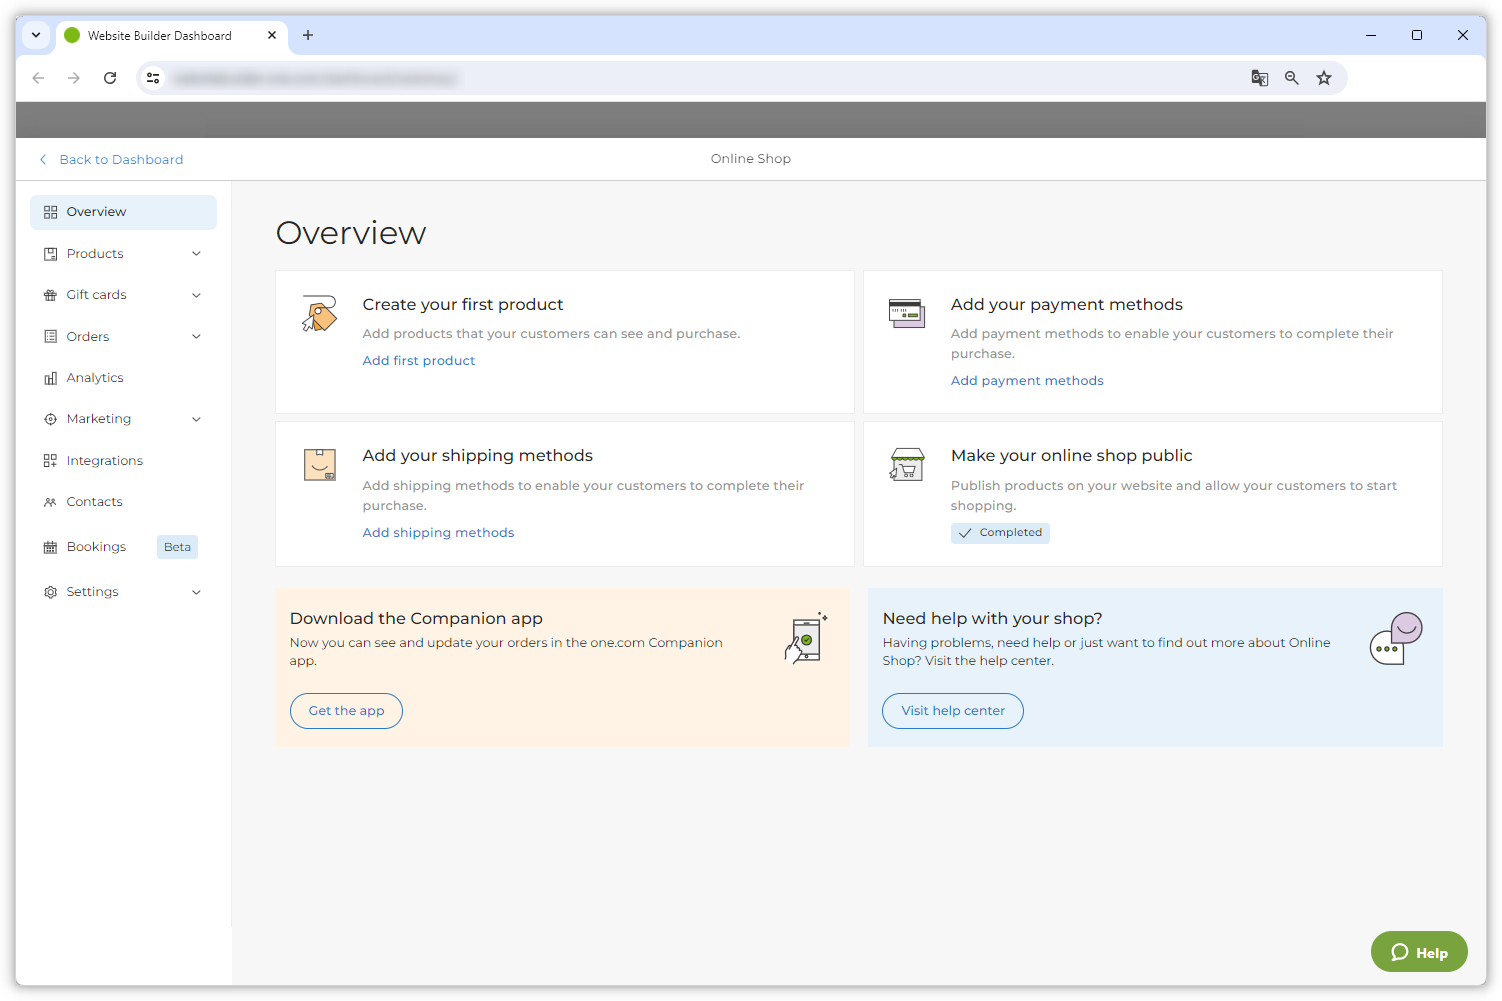Click the zoom magnifier icon in address bar
This screenshot has width=1502, height=1001.
pos(1292,78)
